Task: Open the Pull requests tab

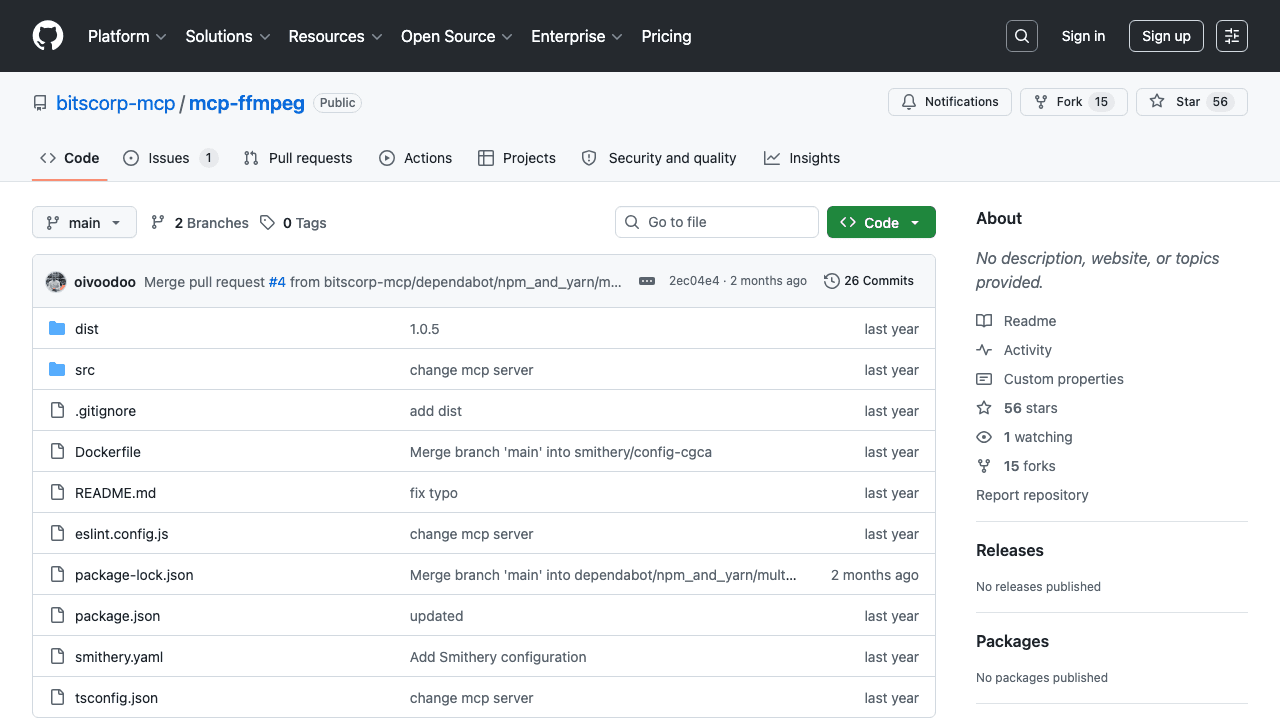Action: pyautogui.click(x=297, y=157)
